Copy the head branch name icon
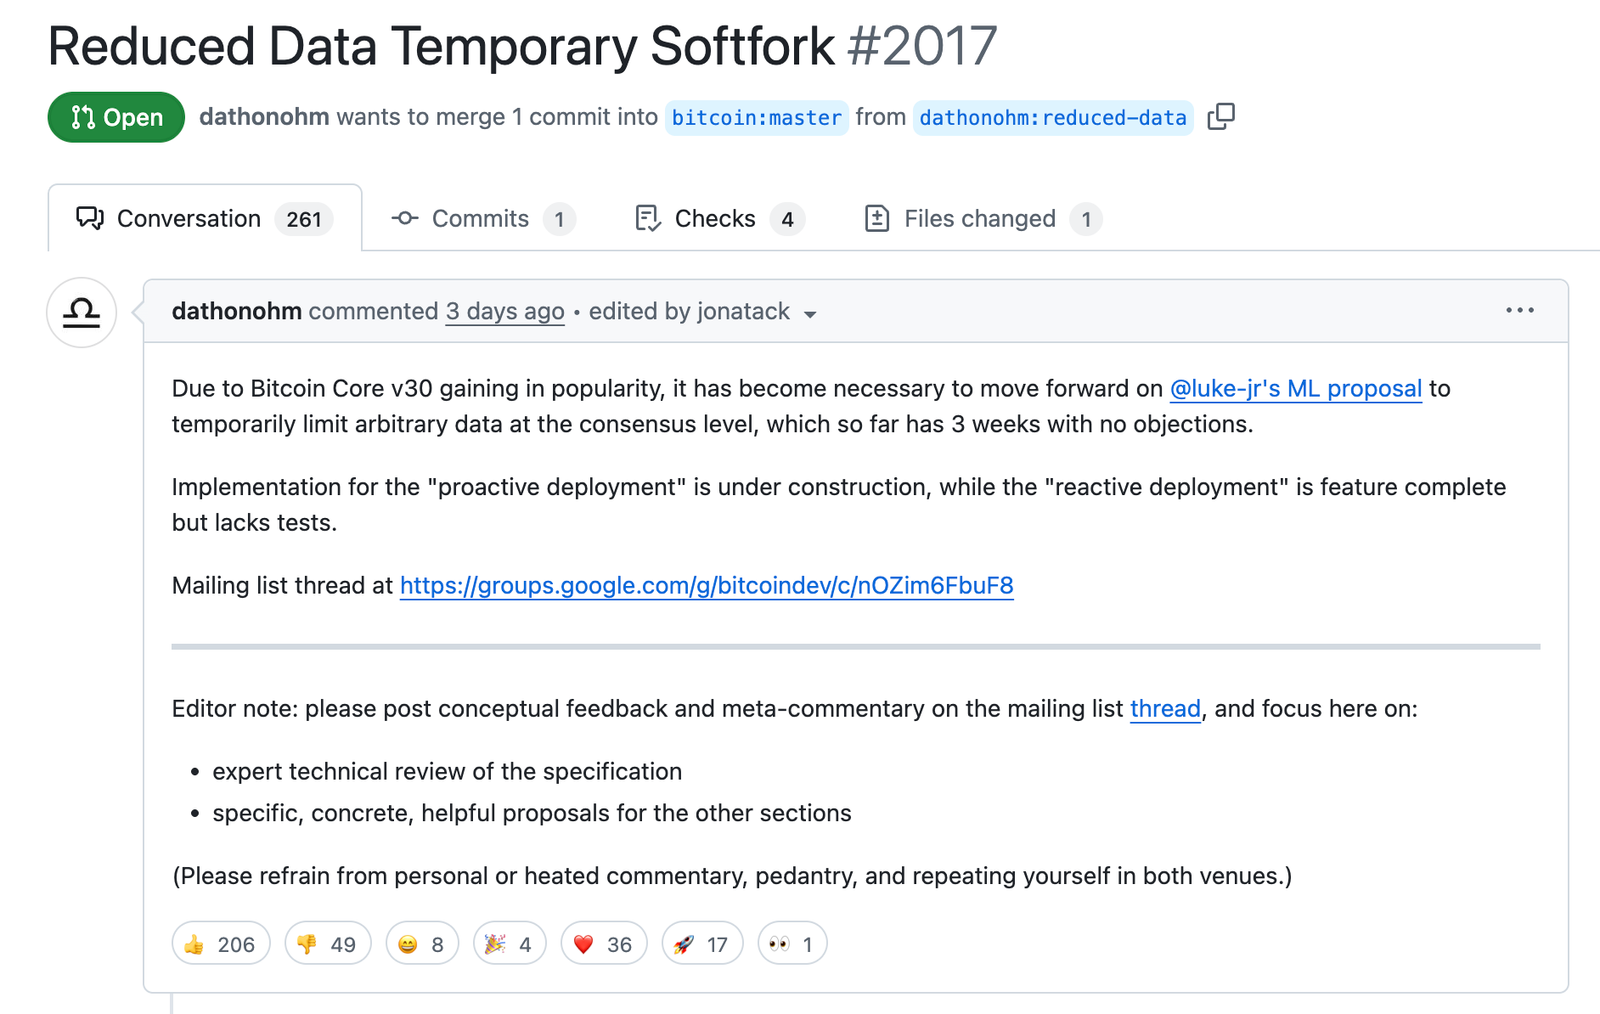Viewport: 1600px width, 1014px height. (1221, 117)
